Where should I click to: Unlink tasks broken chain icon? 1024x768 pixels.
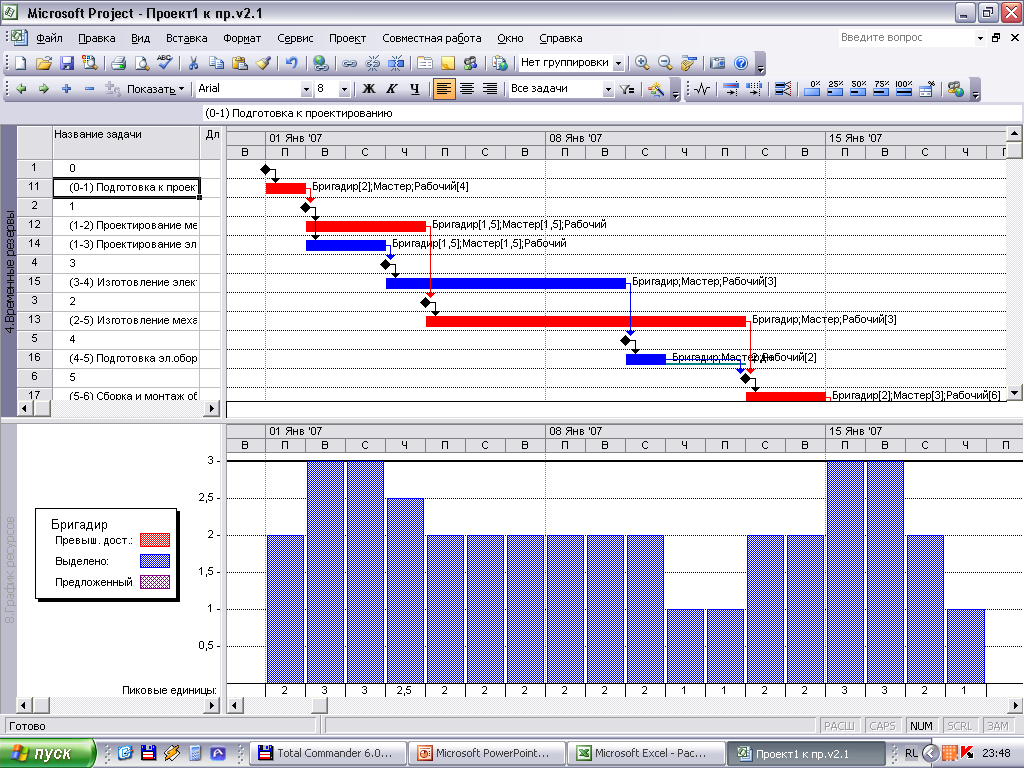[372, 63]
